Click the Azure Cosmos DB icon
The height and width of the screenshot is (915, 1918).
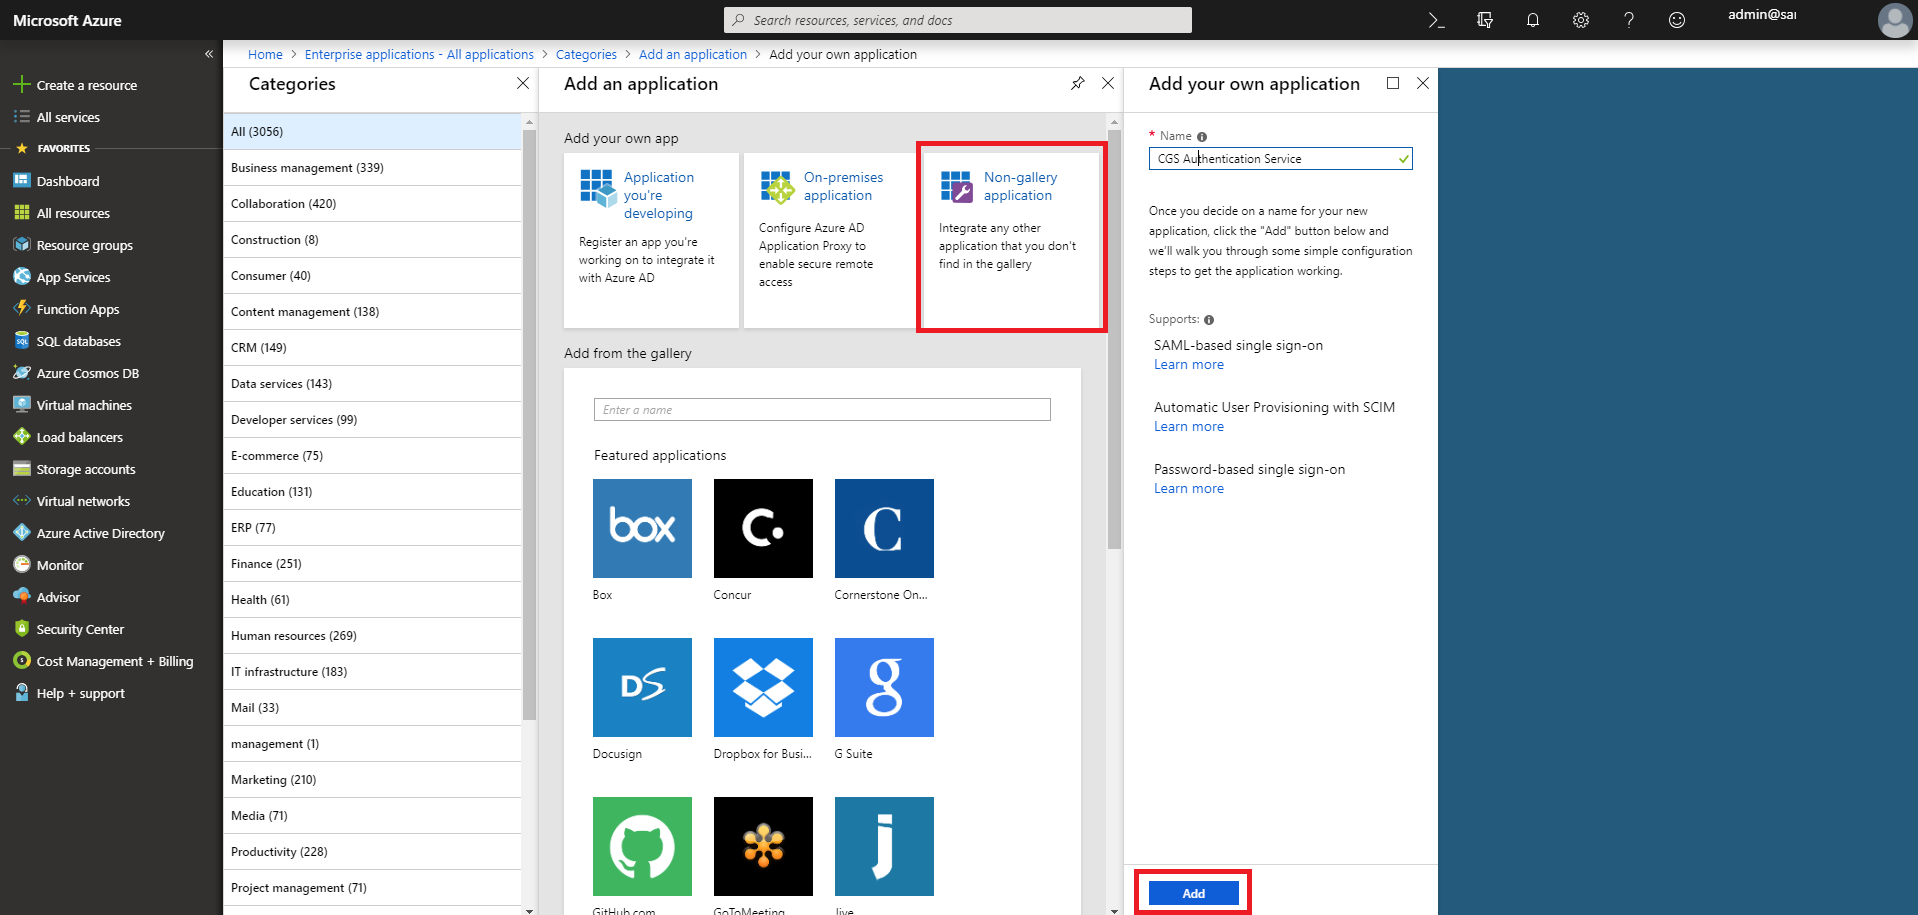coord(21,372)
